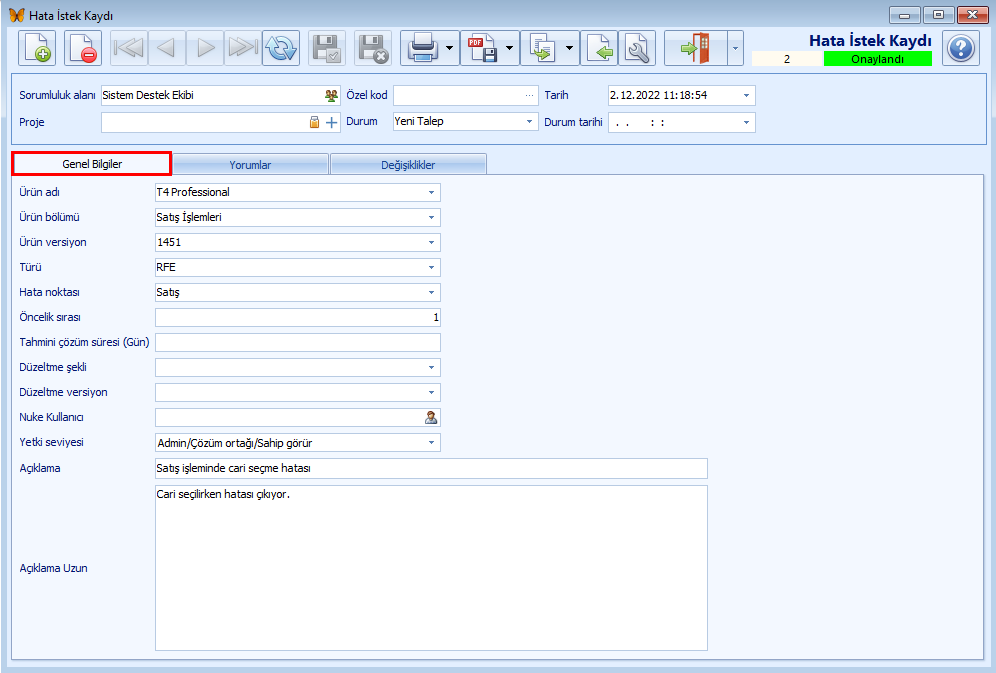Switch to the Yorumlar tab

tap(250, 165)
